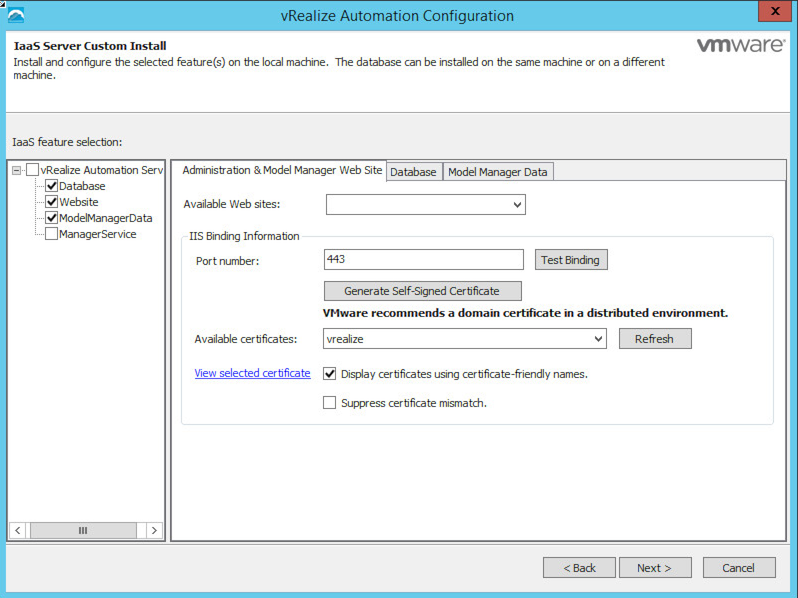The height and width of the screenshot is (598, 798).
Task: Select Administration & Model Manager Web Site tab
Action: click(x=282, y=171)
